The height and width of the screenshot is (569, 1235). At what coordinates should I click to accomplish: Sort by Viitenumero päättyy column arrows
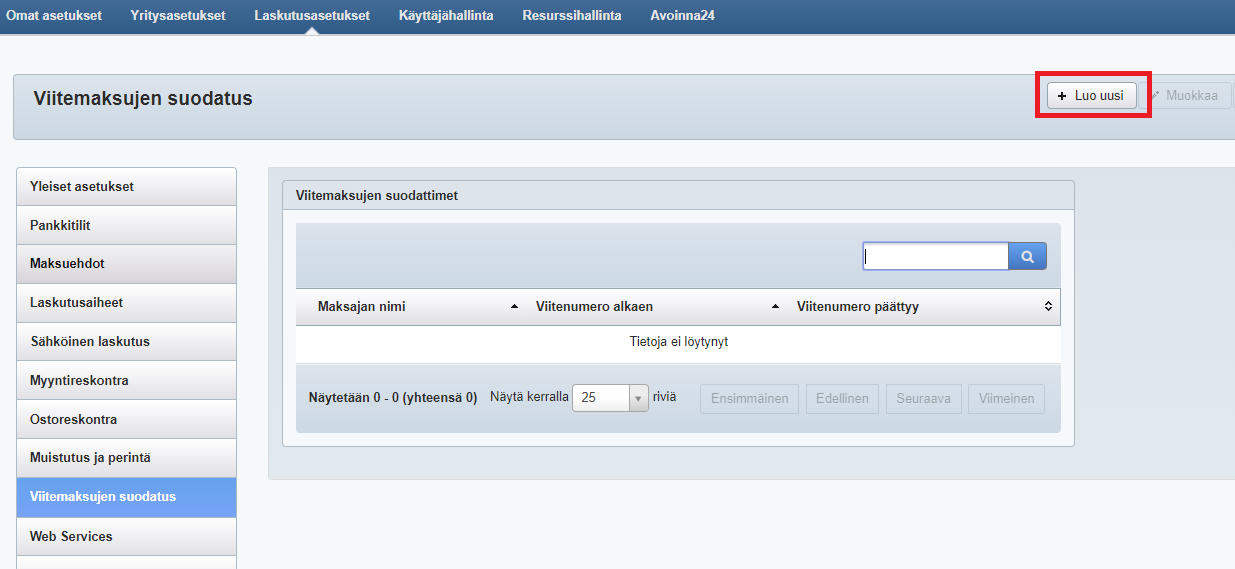(x=1048, y=307)
